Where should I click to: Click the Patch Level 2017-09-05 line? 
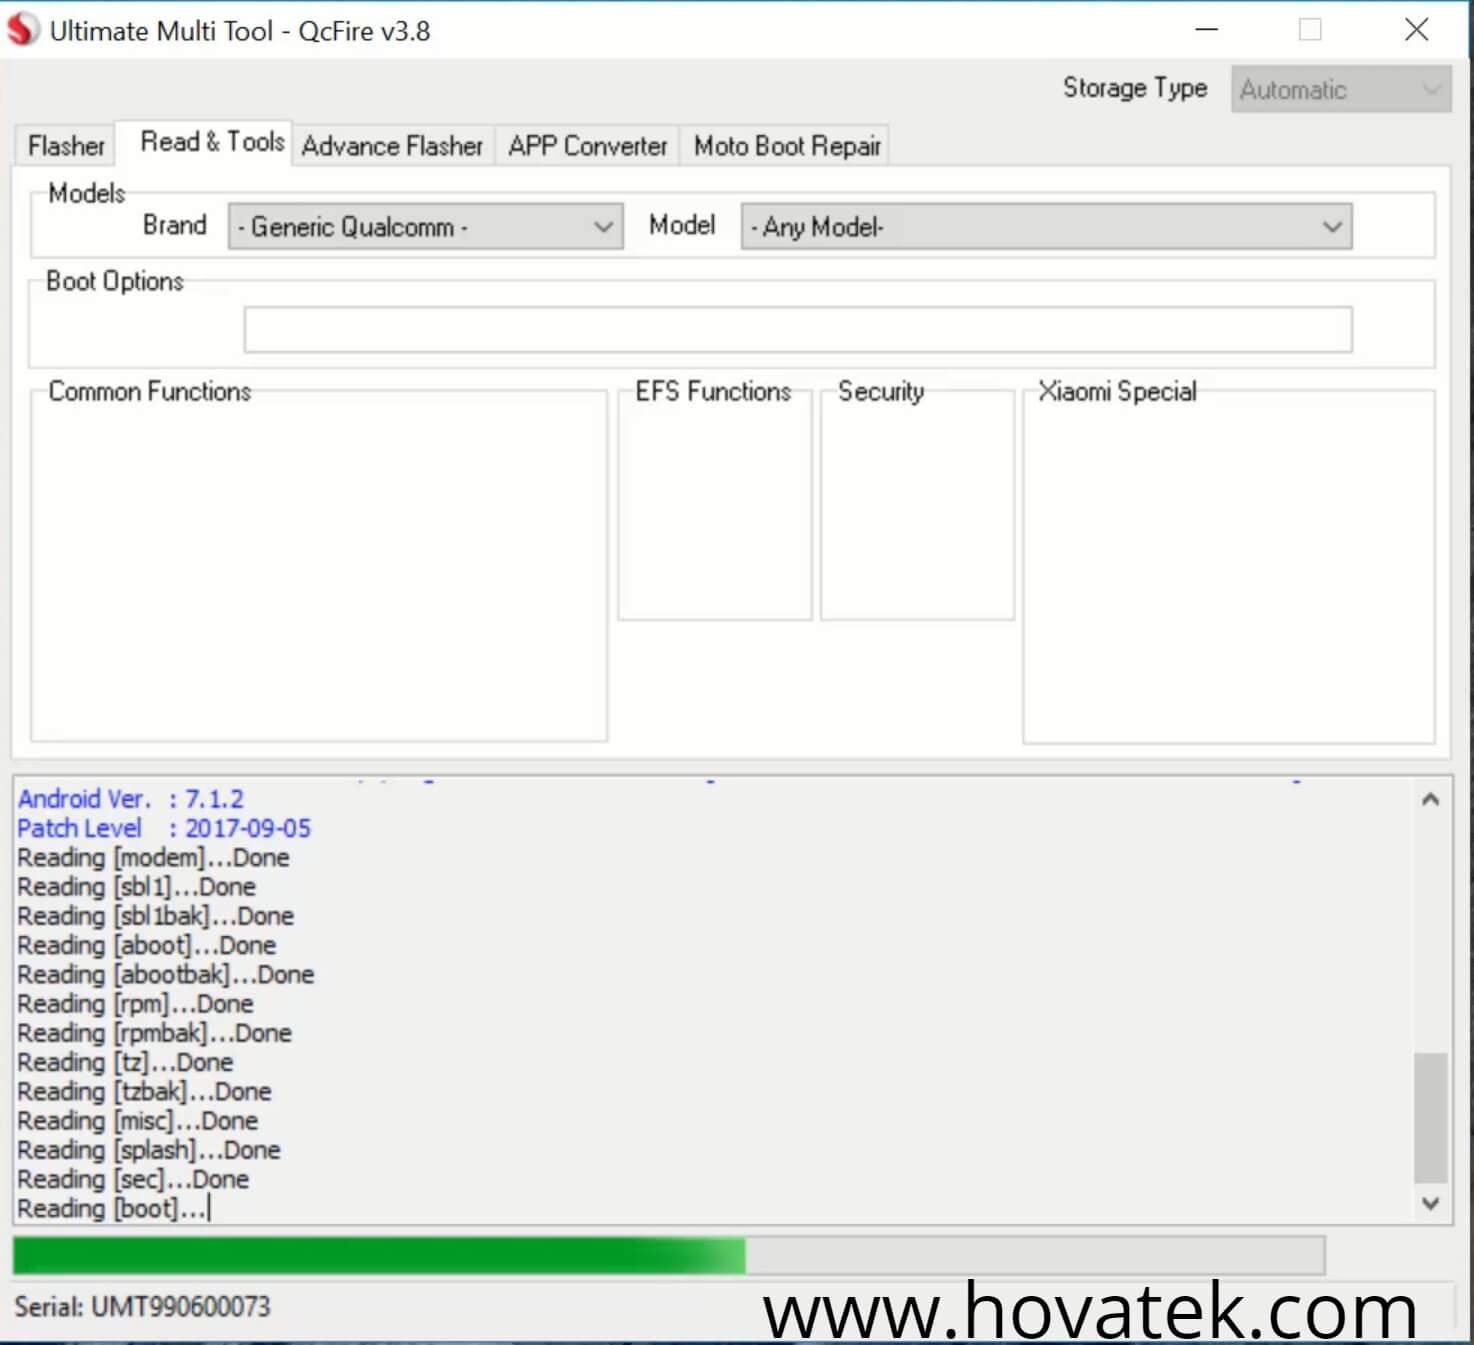[164, 828]
